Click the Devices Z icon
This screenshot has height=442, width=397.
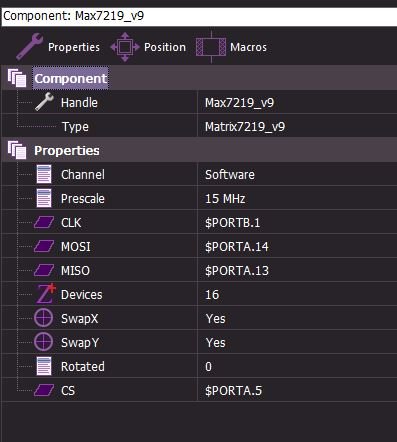coord(46,294)
